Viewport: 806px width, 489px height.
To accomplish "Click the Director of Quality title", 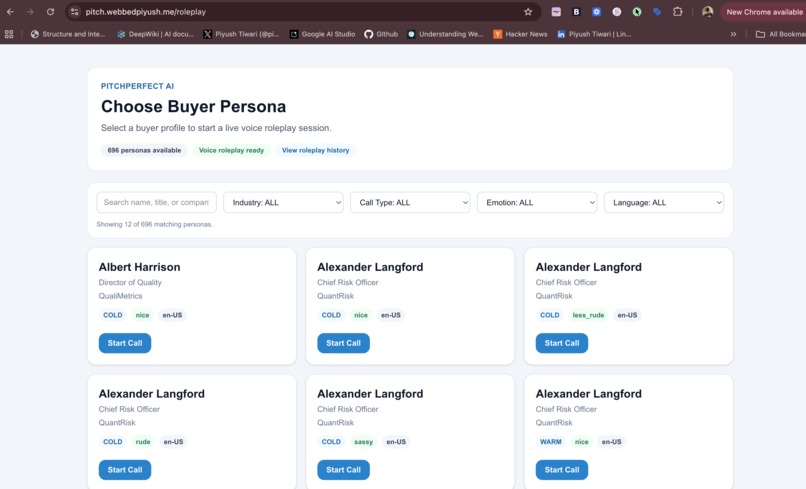I will (130, 282).
